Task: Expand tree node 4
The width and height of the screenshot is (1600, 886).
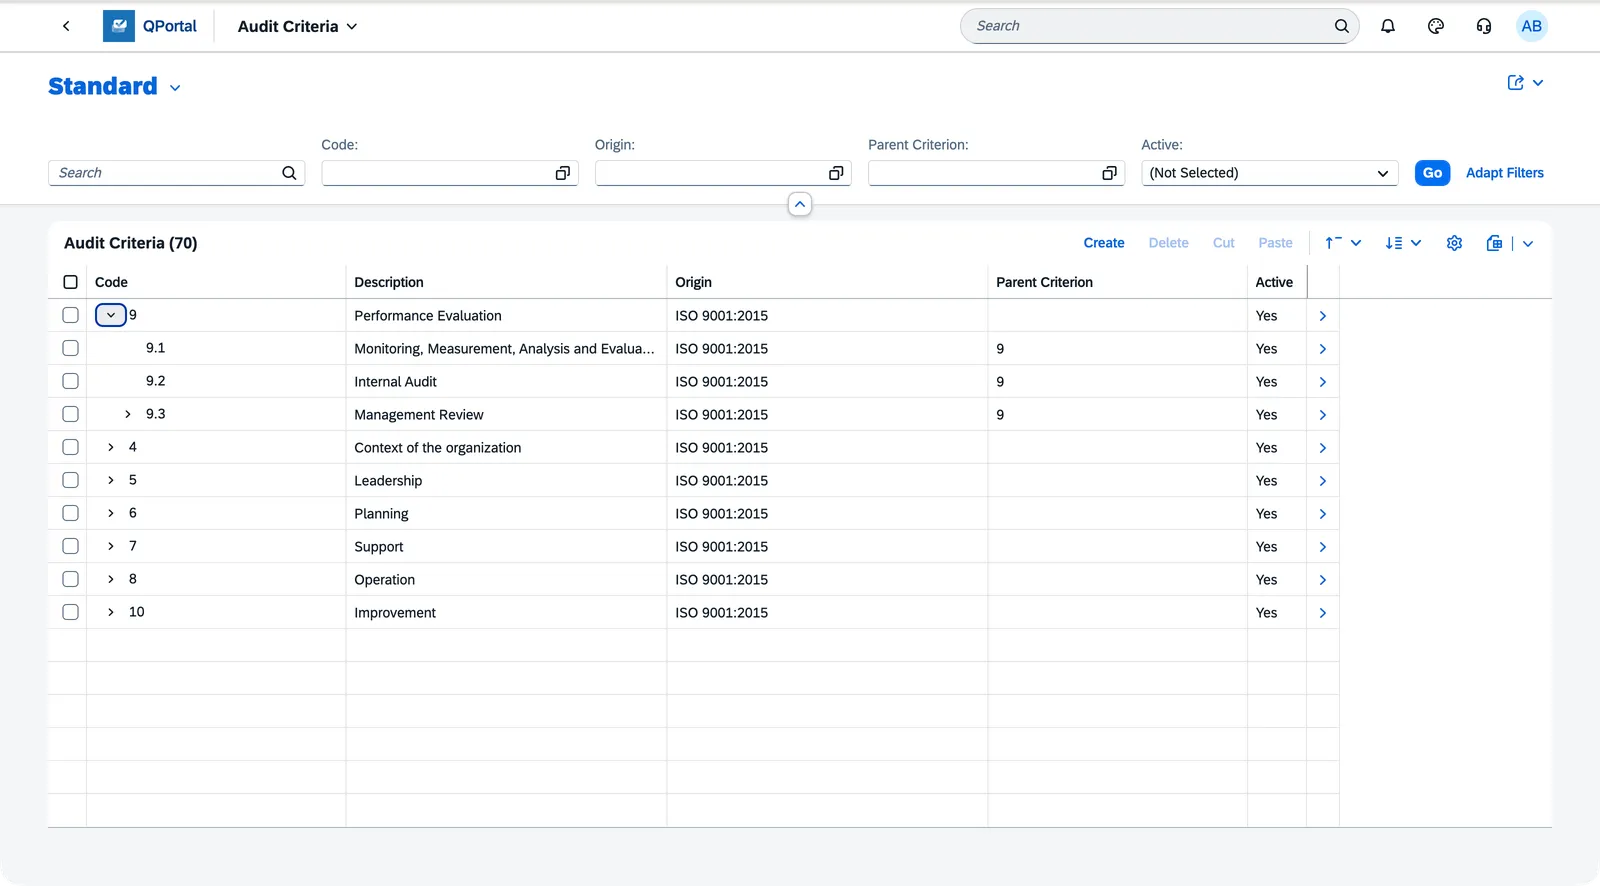Action: [x=111, y=447]
